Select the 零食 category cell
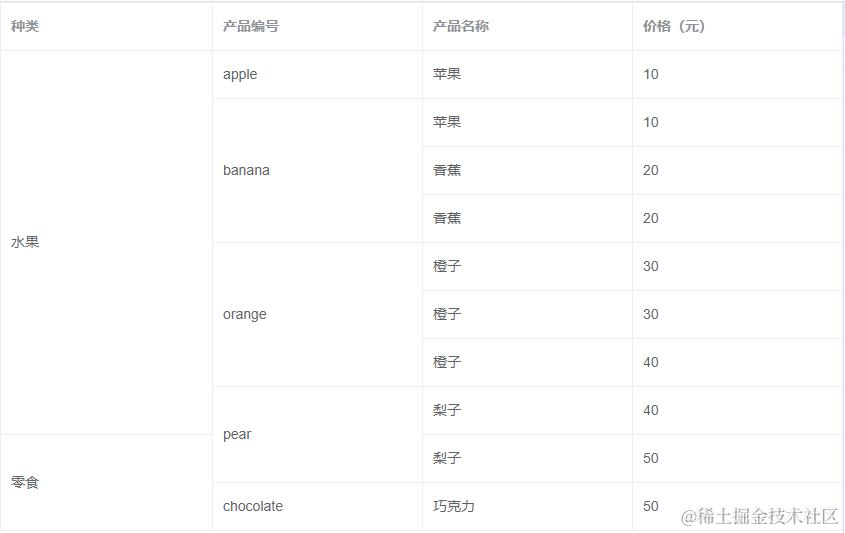 pyautogui.click(x=25, y=482)
